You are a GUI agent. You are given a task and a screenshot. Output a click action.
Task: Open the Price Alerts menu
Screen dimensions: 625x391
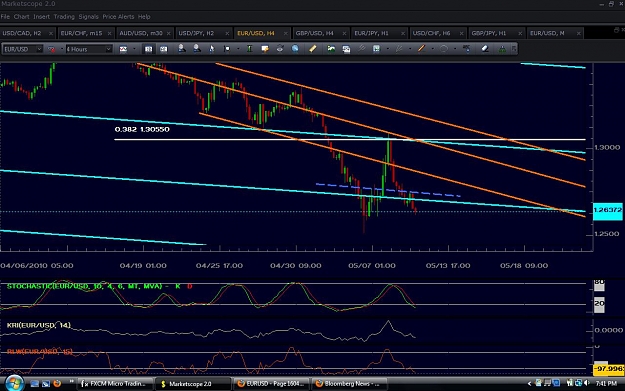click(x=118, y=17)
